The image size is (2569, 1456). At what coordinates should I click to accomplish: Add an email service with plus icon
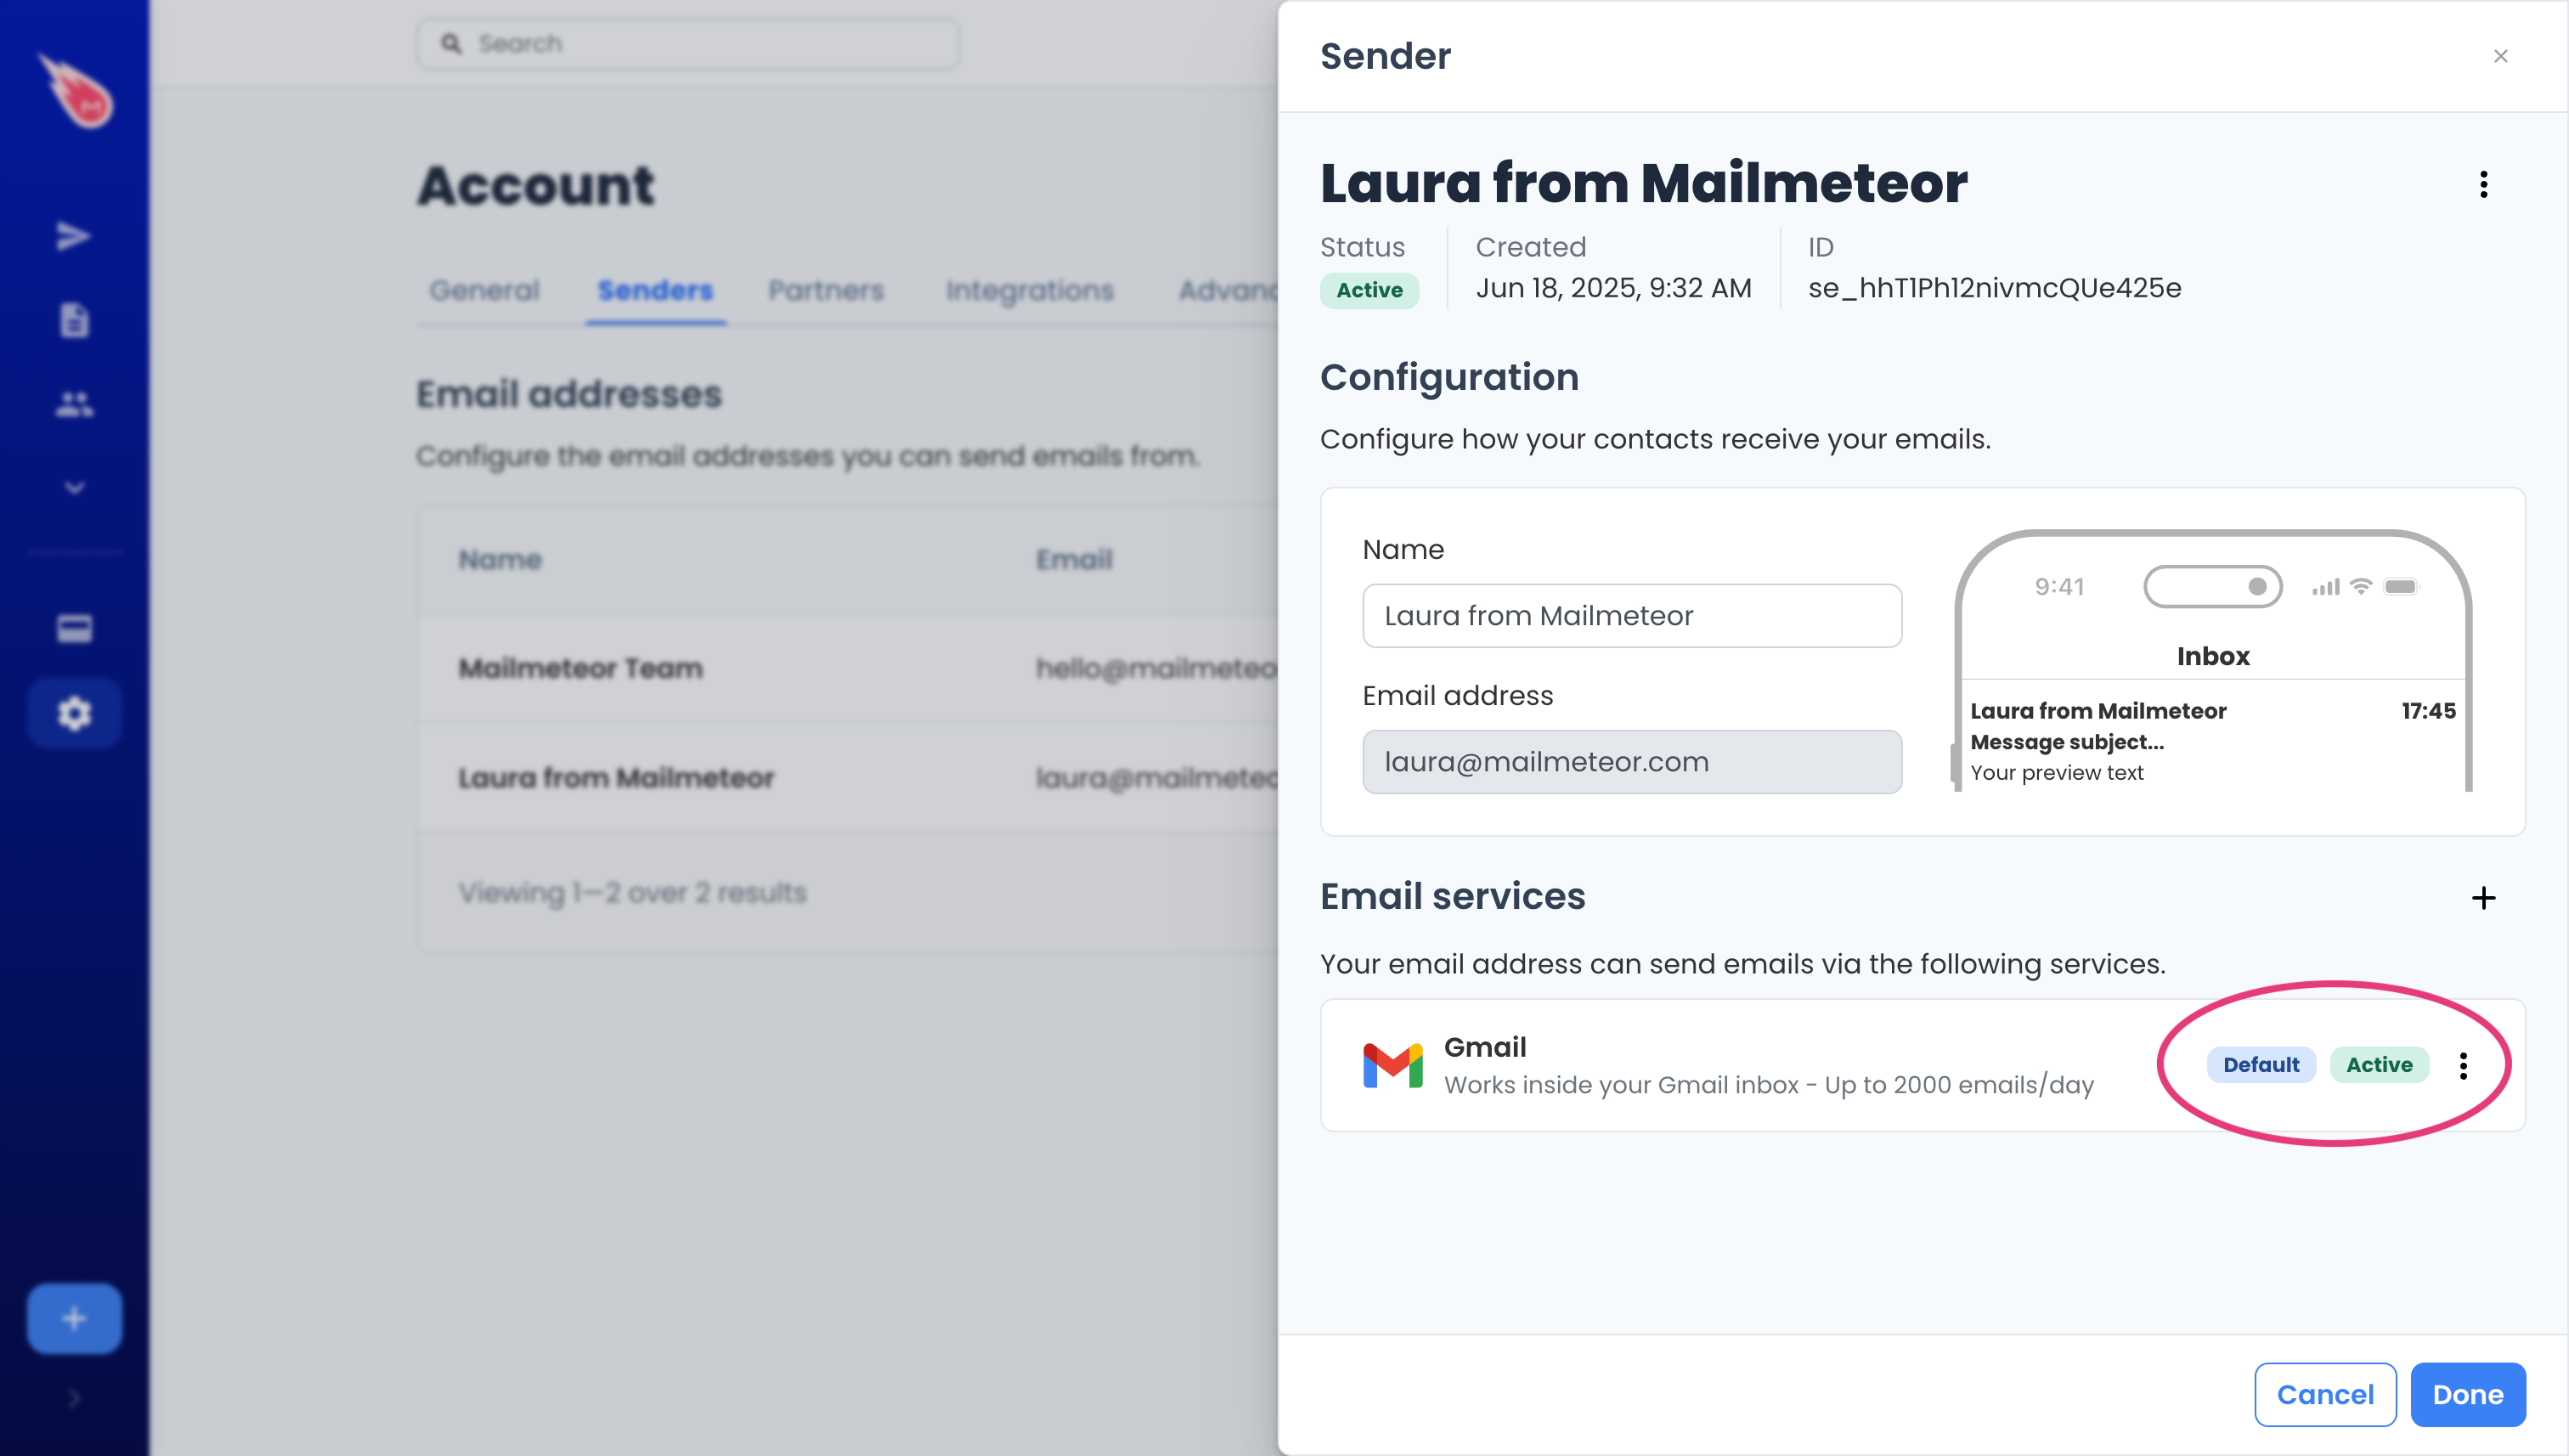[2483, 897]
